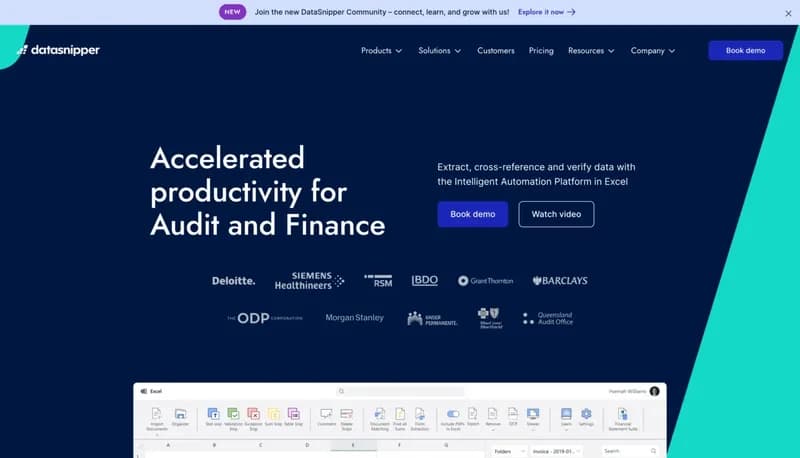Click the BDO logo
The height and width of the screenshot is (458, 800).
tap(424, 281)
